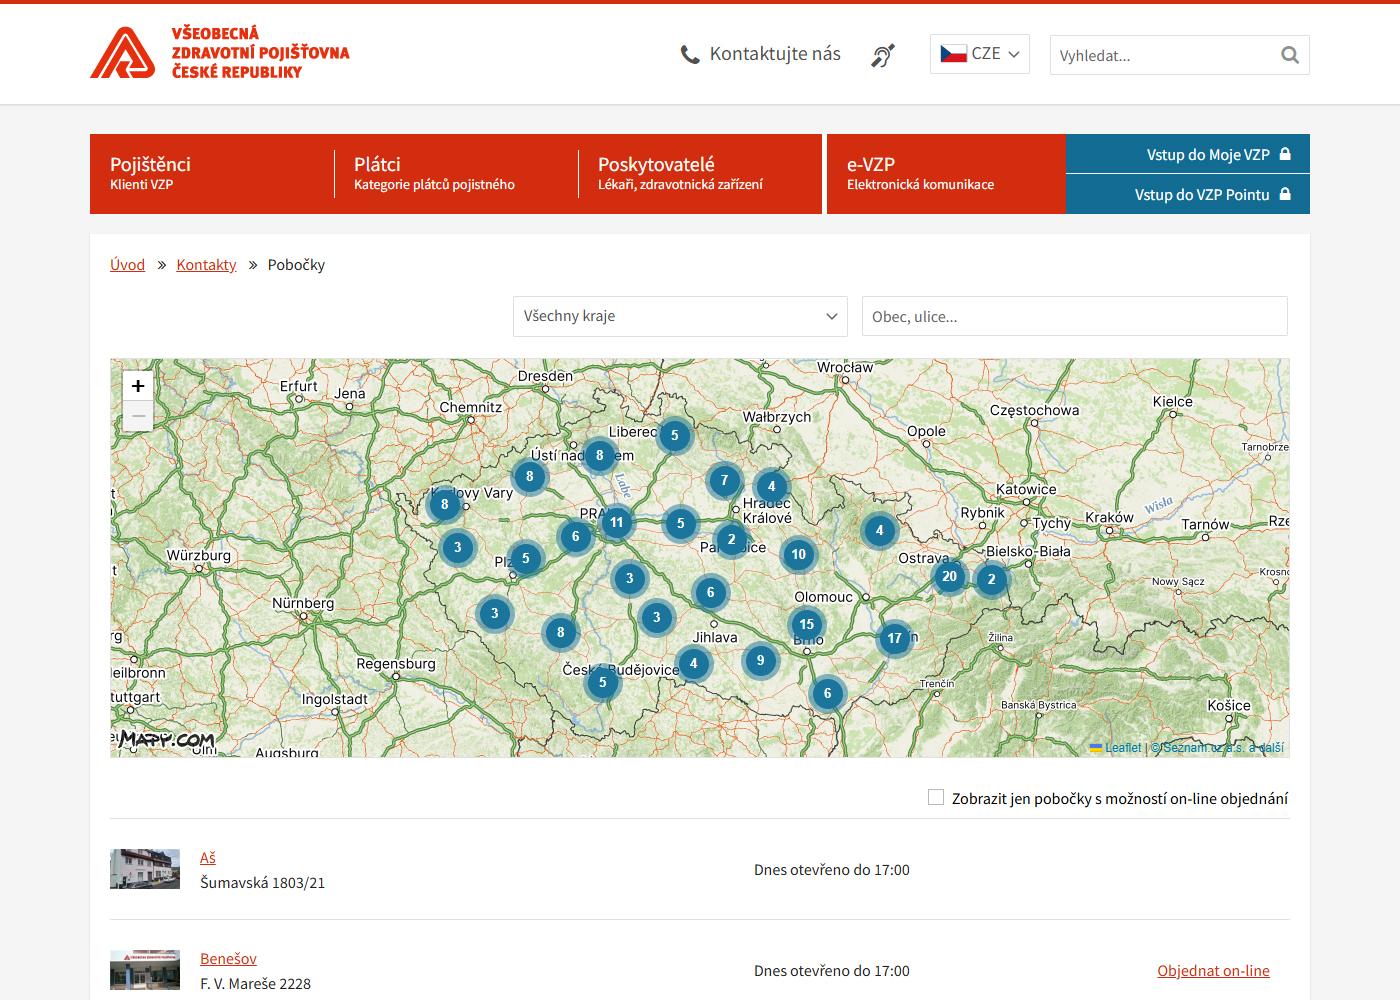Select the 8 cluster over Karlovy Vary

coord(444,505)
